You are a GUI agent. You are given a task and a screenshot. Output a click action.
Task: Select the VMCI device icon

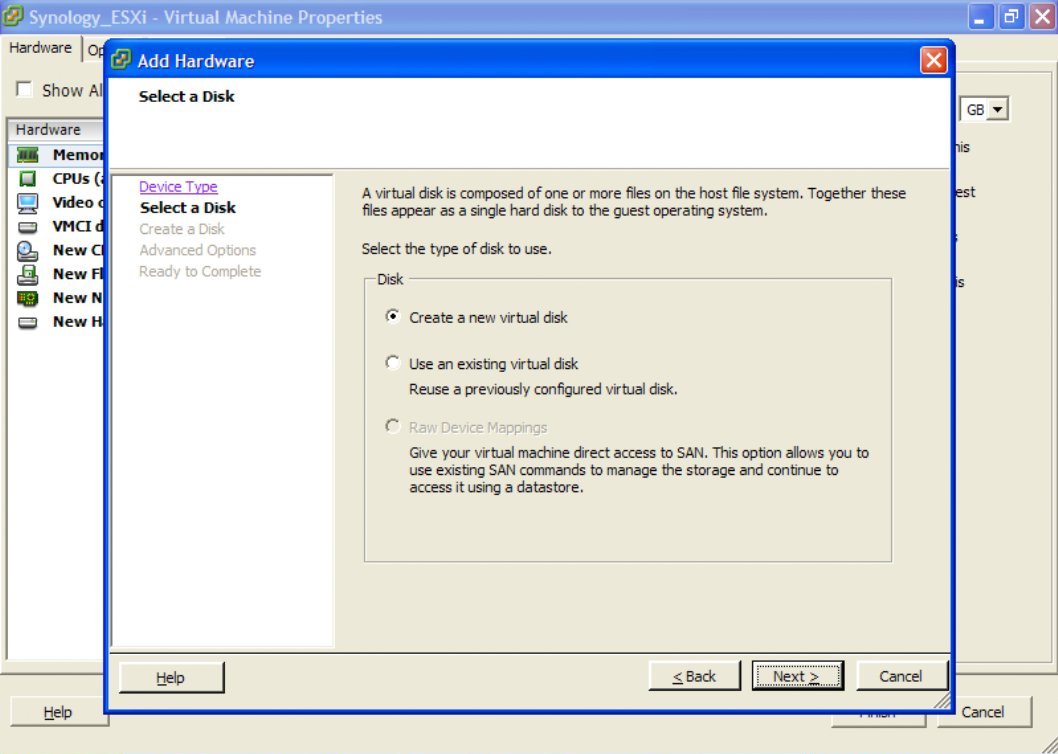(x=28, y=227)
